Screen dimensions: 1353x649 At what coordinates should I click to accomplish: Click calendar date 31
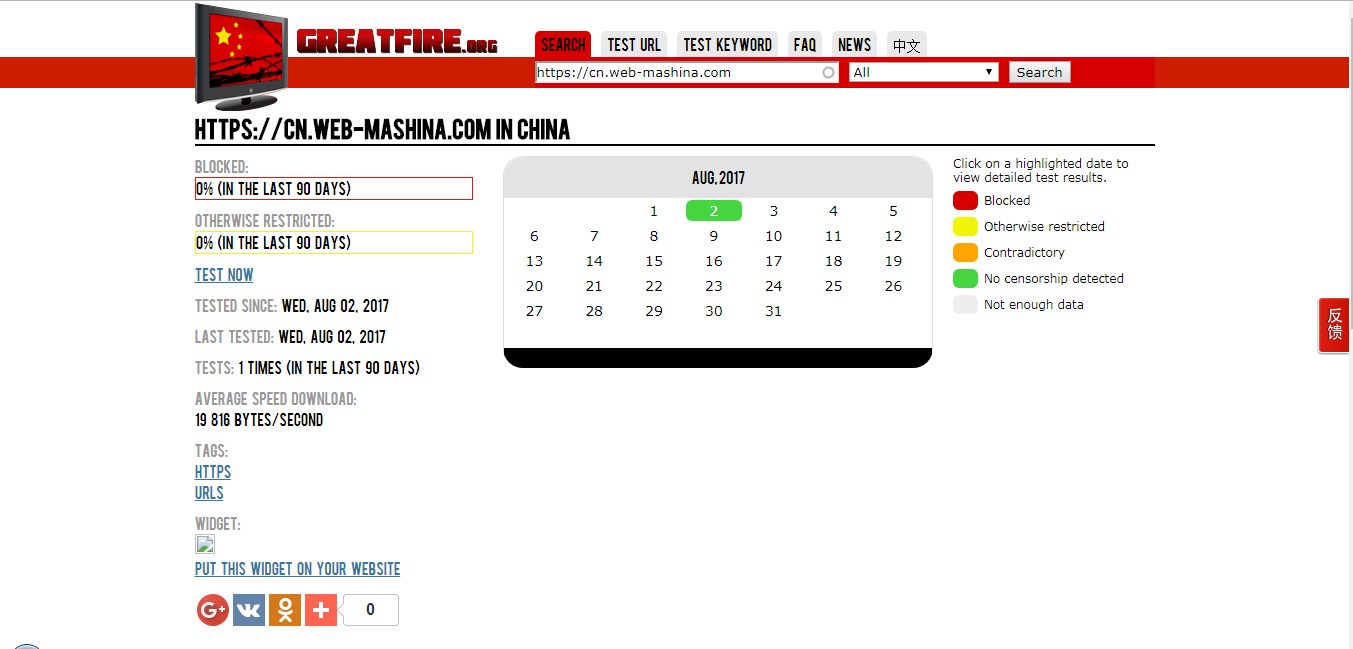tap(773, 311)
